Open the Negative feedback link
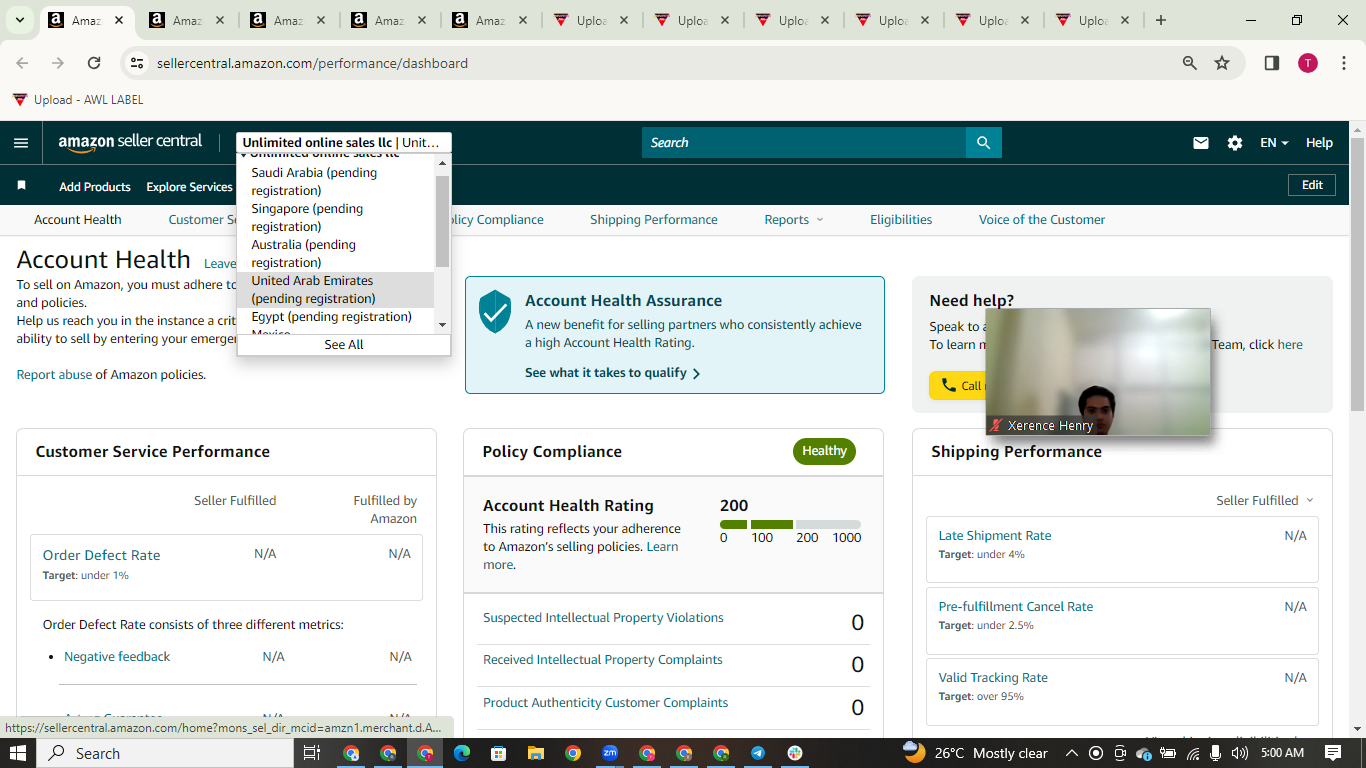Image resolution: width=1366 pixels, height=768 pixels. [x=117, y=657]
